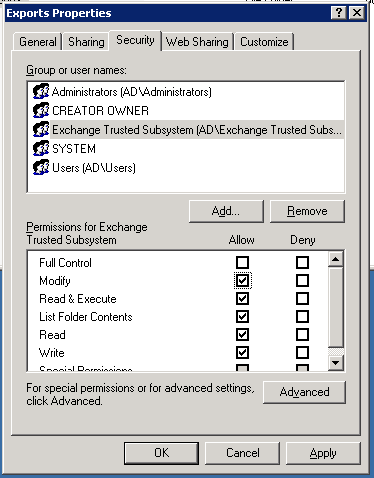Open the Web Sharing tab

point(197,42)
